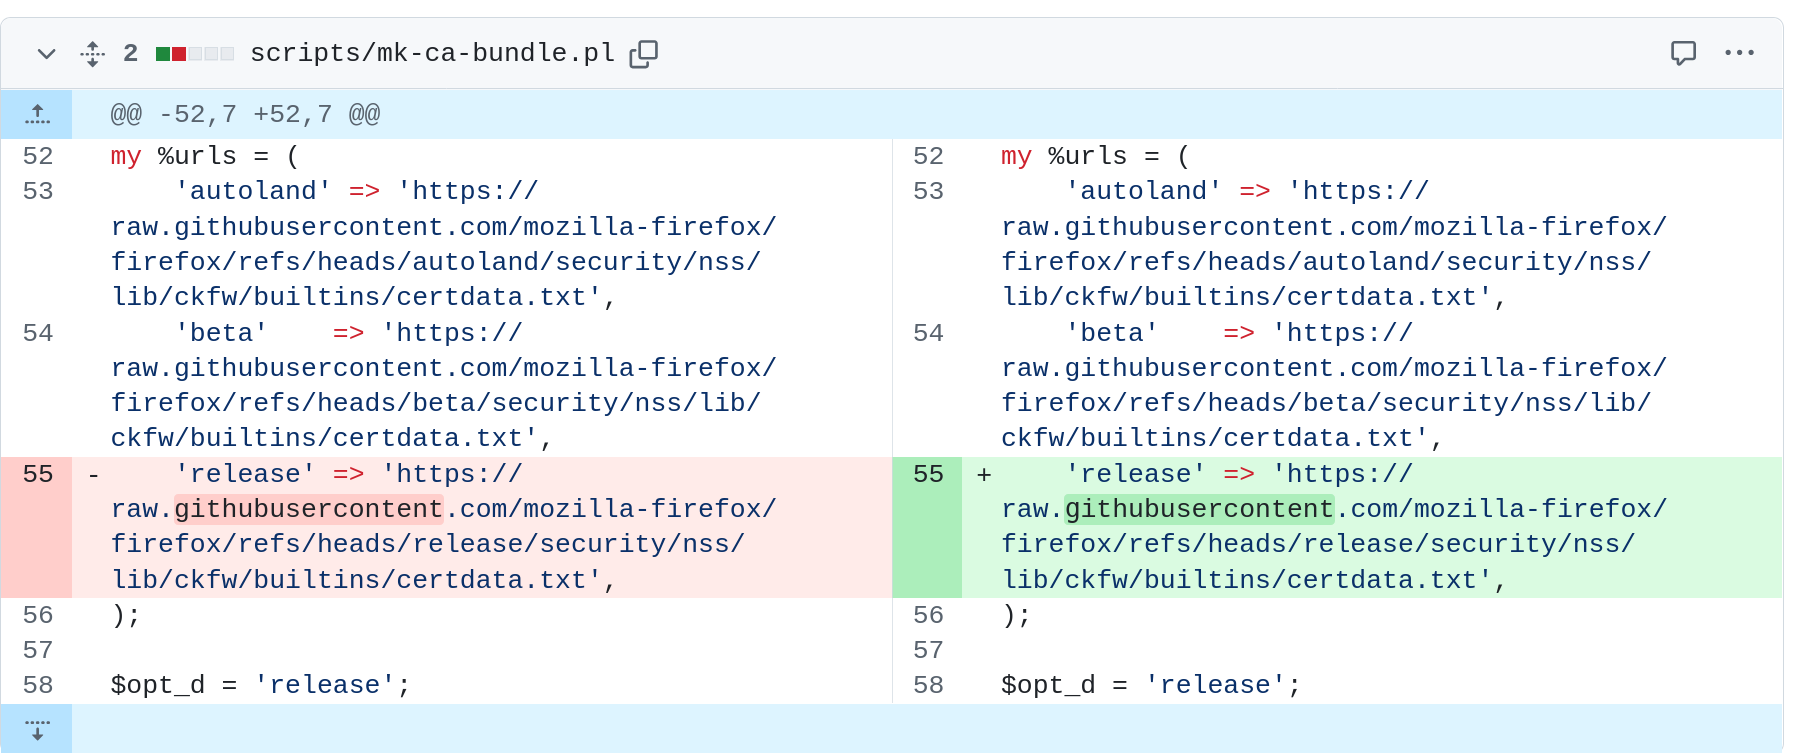Collapse the mk-ca-bundle.pl file diff

click(46, 54)
